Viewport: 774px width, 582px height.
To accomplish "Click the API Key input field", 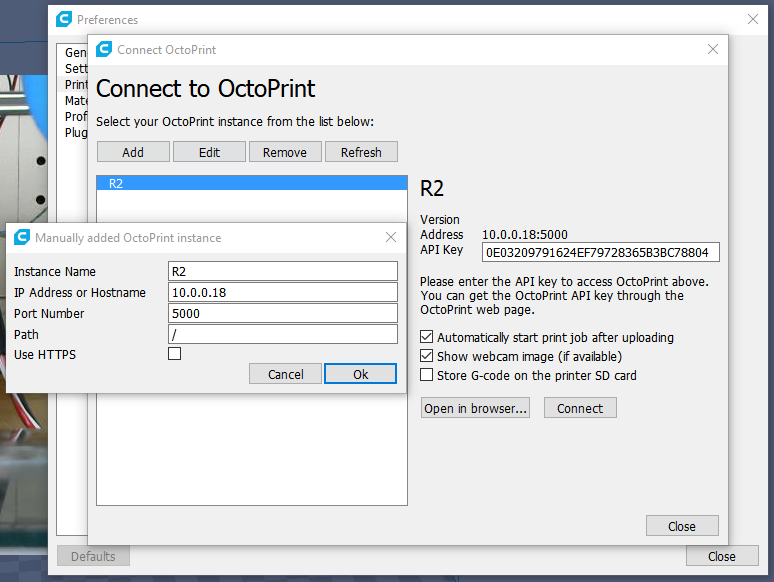I will 601,252.
